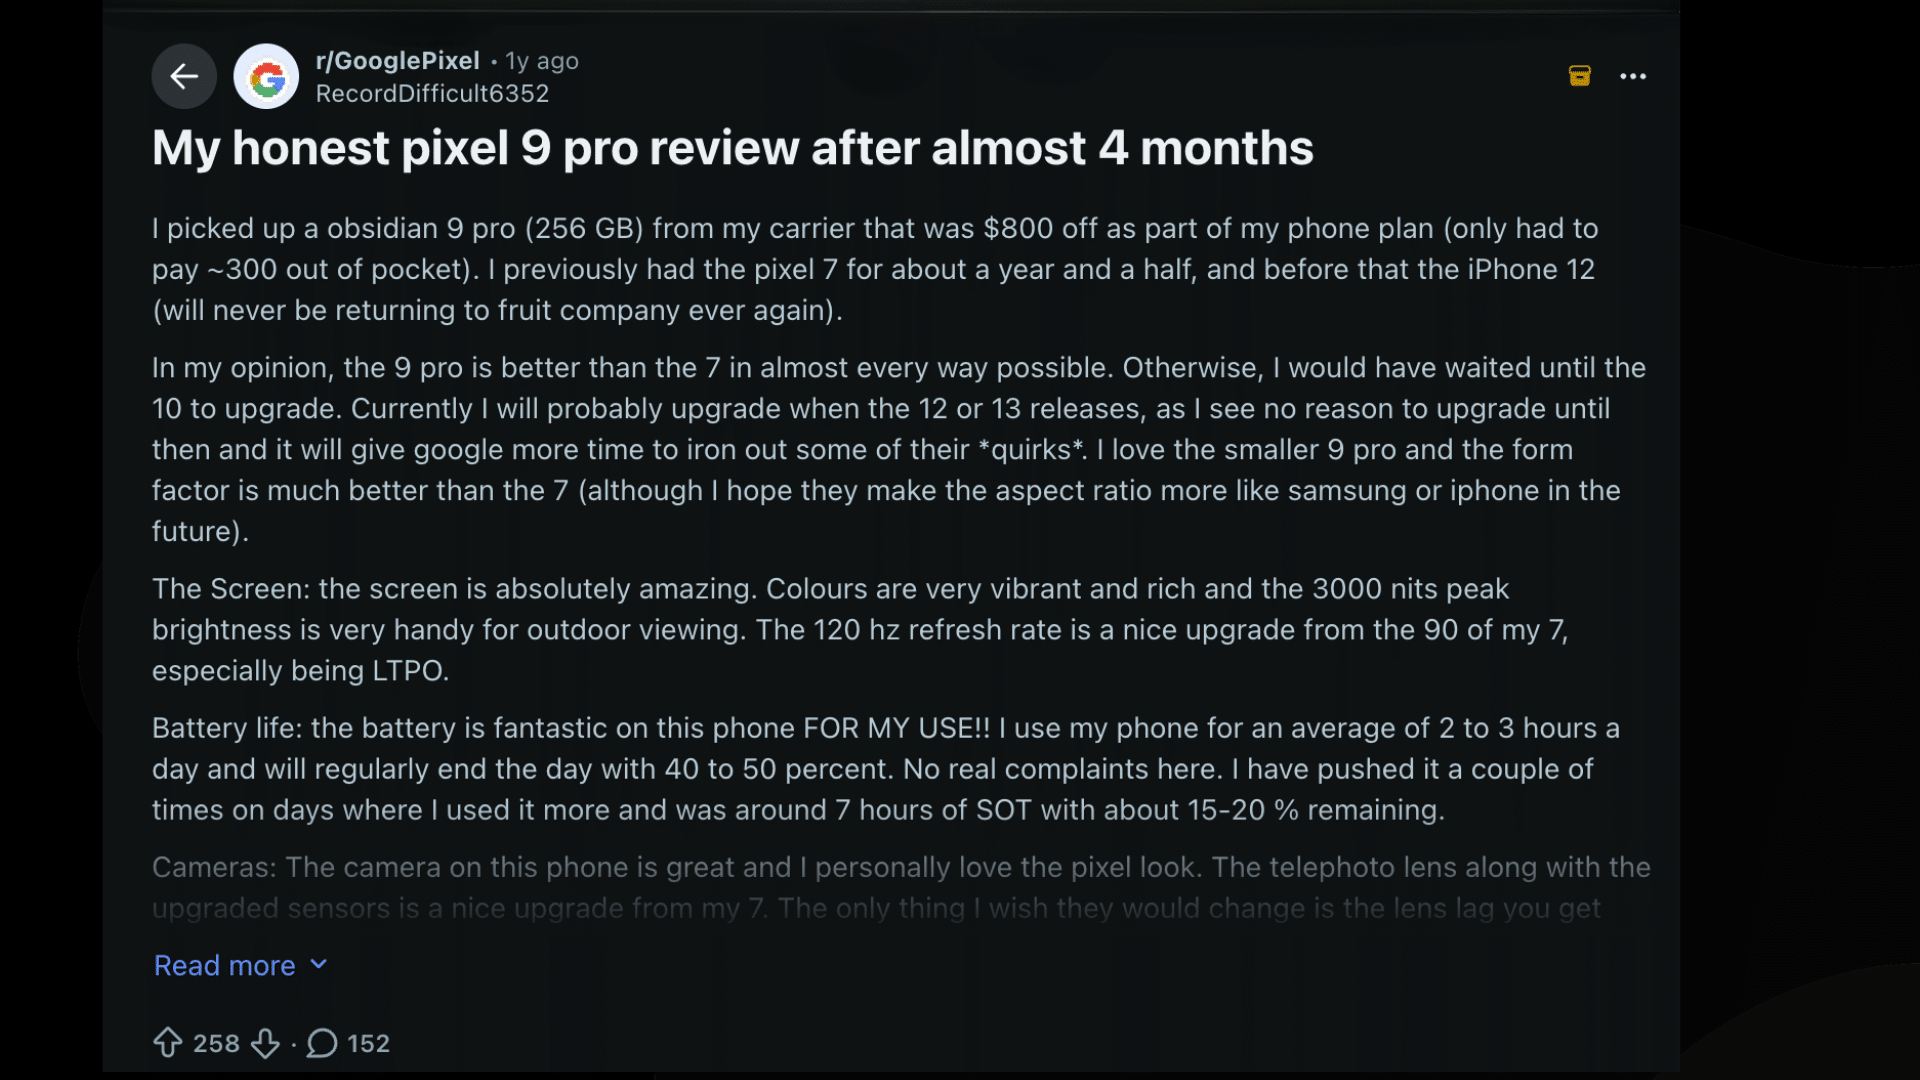Click the comment bubble icon
Screen dimensions: 1920x1080
322,1043
